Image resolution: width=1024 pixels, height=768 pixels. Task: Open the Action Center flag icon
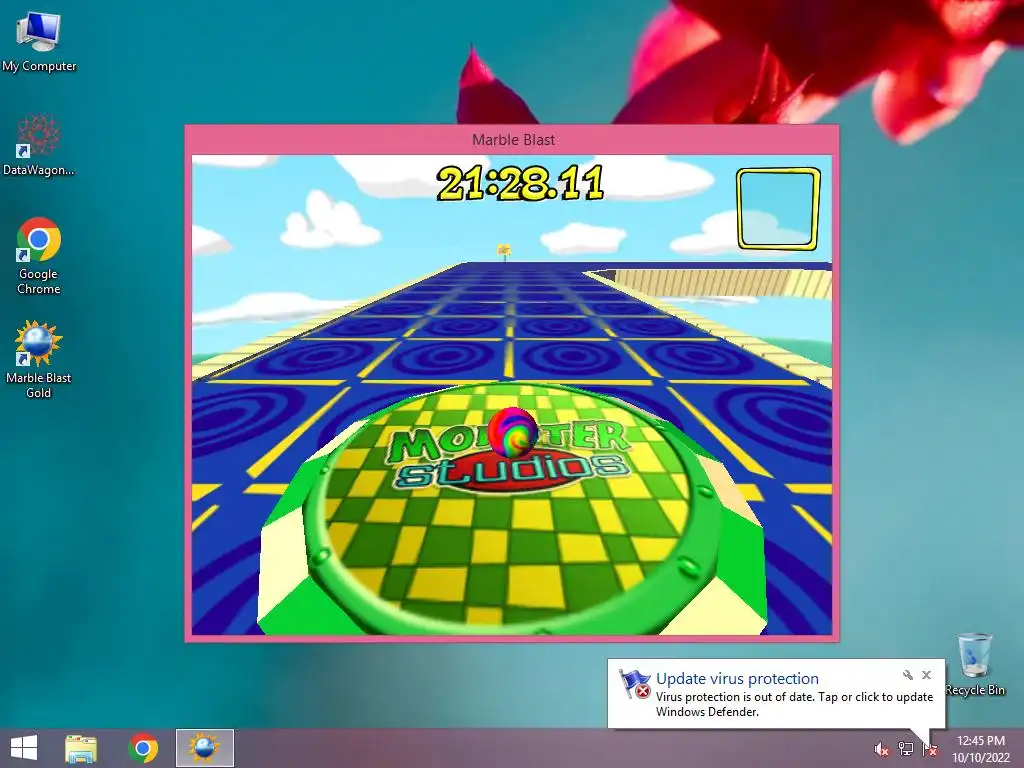930,749
